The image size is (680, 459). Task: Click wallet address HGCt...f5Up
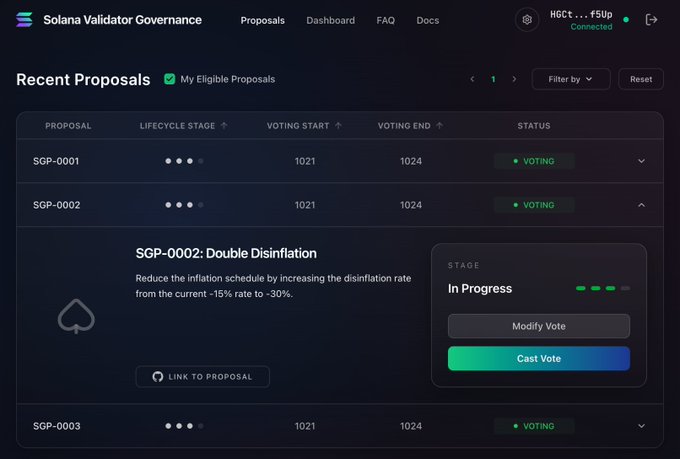point(581,14)
